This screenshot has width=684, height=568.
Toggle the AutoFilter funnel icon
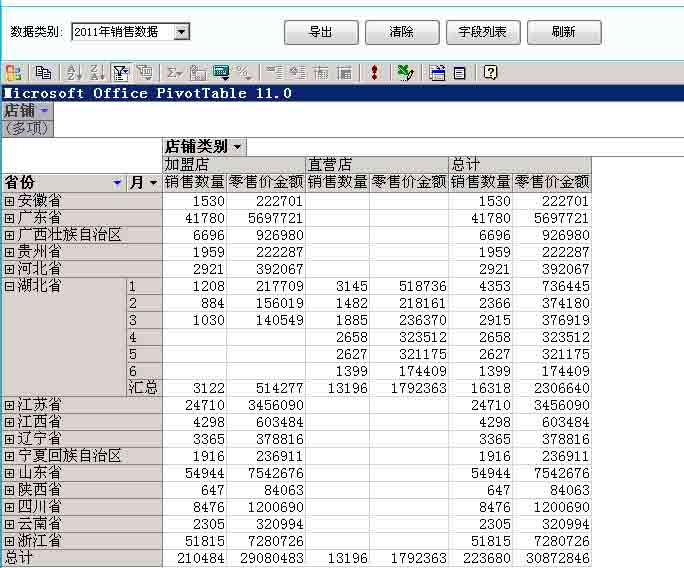[120, 73]
